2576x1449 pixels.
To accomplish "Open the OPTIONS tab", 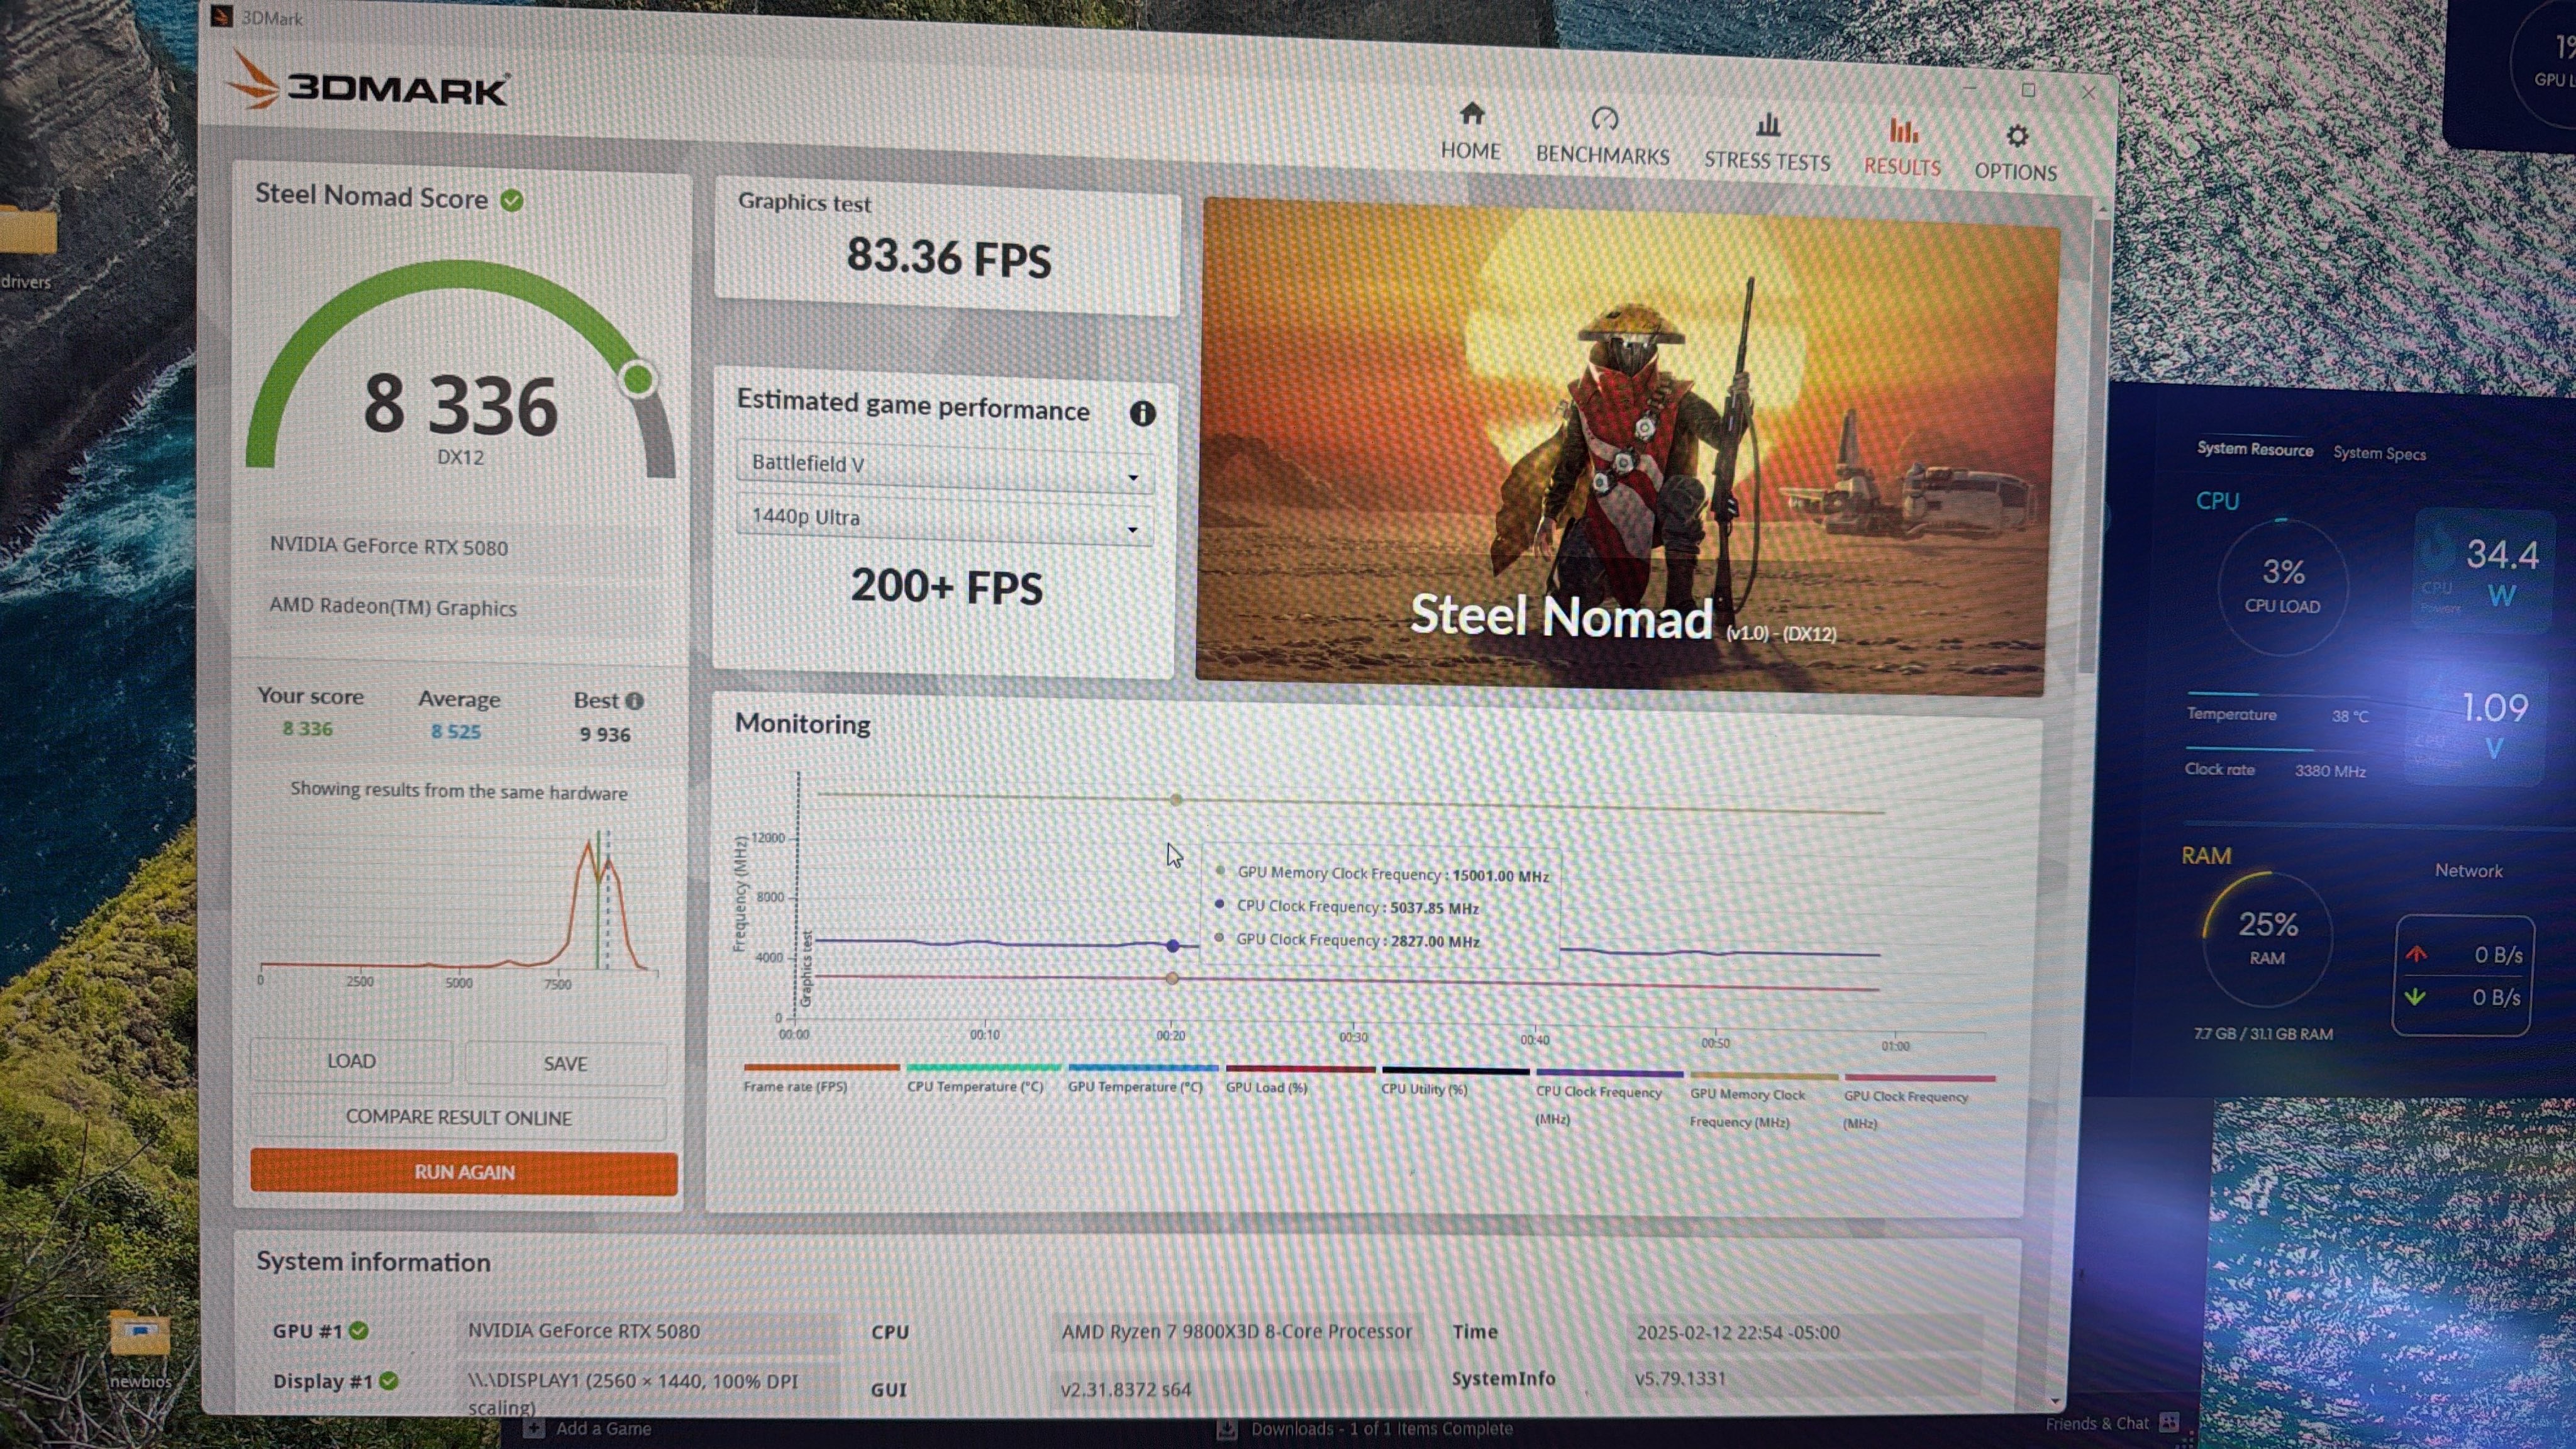I will tap(2015, 153).
